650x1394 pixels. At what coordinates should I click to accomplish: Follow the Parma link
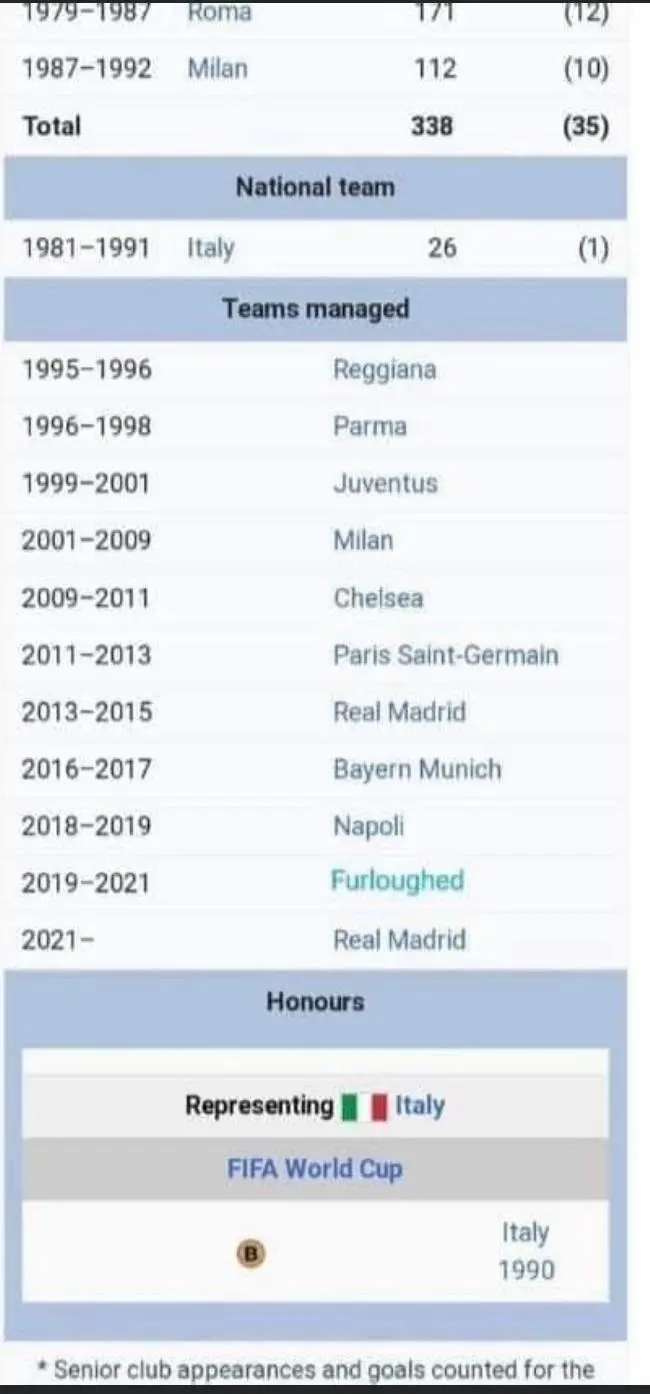[370, 427]
